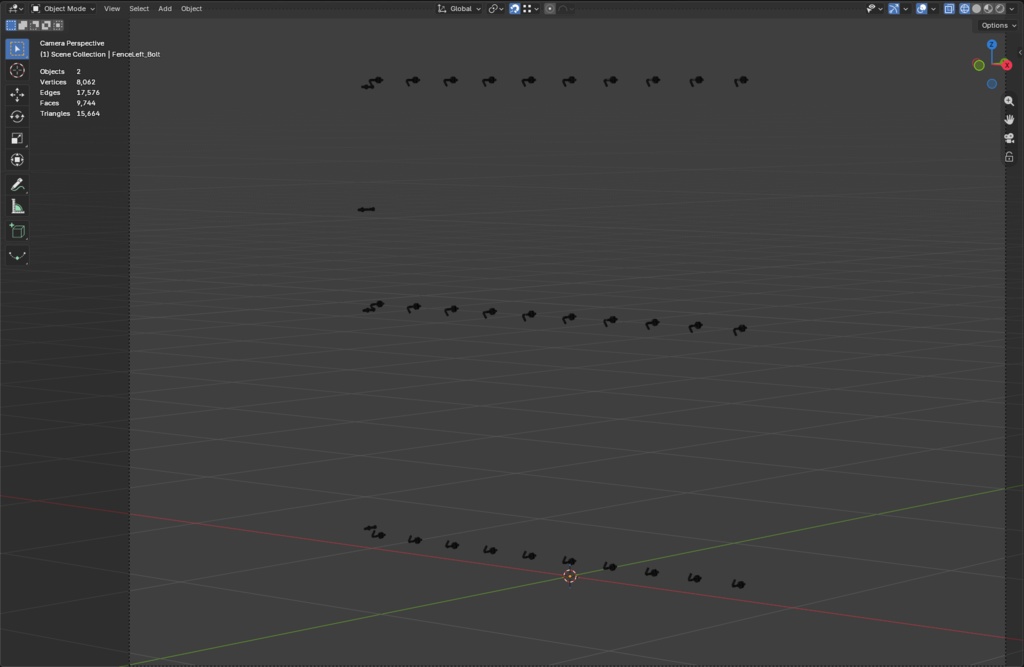The width and height of the screenshot is (1024, 667).
Task: Open the View menu
Action: coord(112,8)
